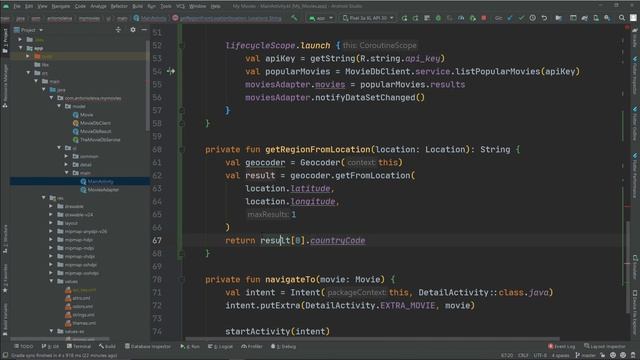Click the Apply Code Changes icon
Screen dimensions: 640x360
click(427, 18)
